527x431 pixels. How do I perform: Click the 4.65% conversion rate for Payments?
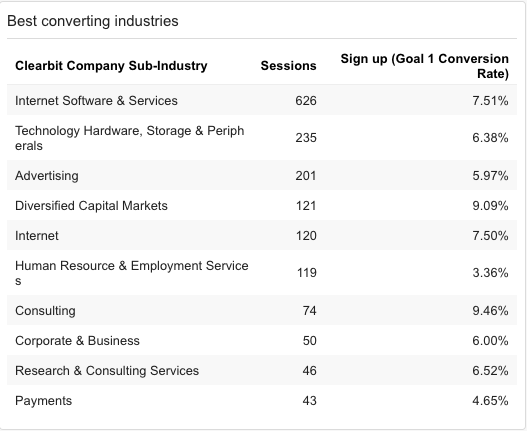(490, 400)
